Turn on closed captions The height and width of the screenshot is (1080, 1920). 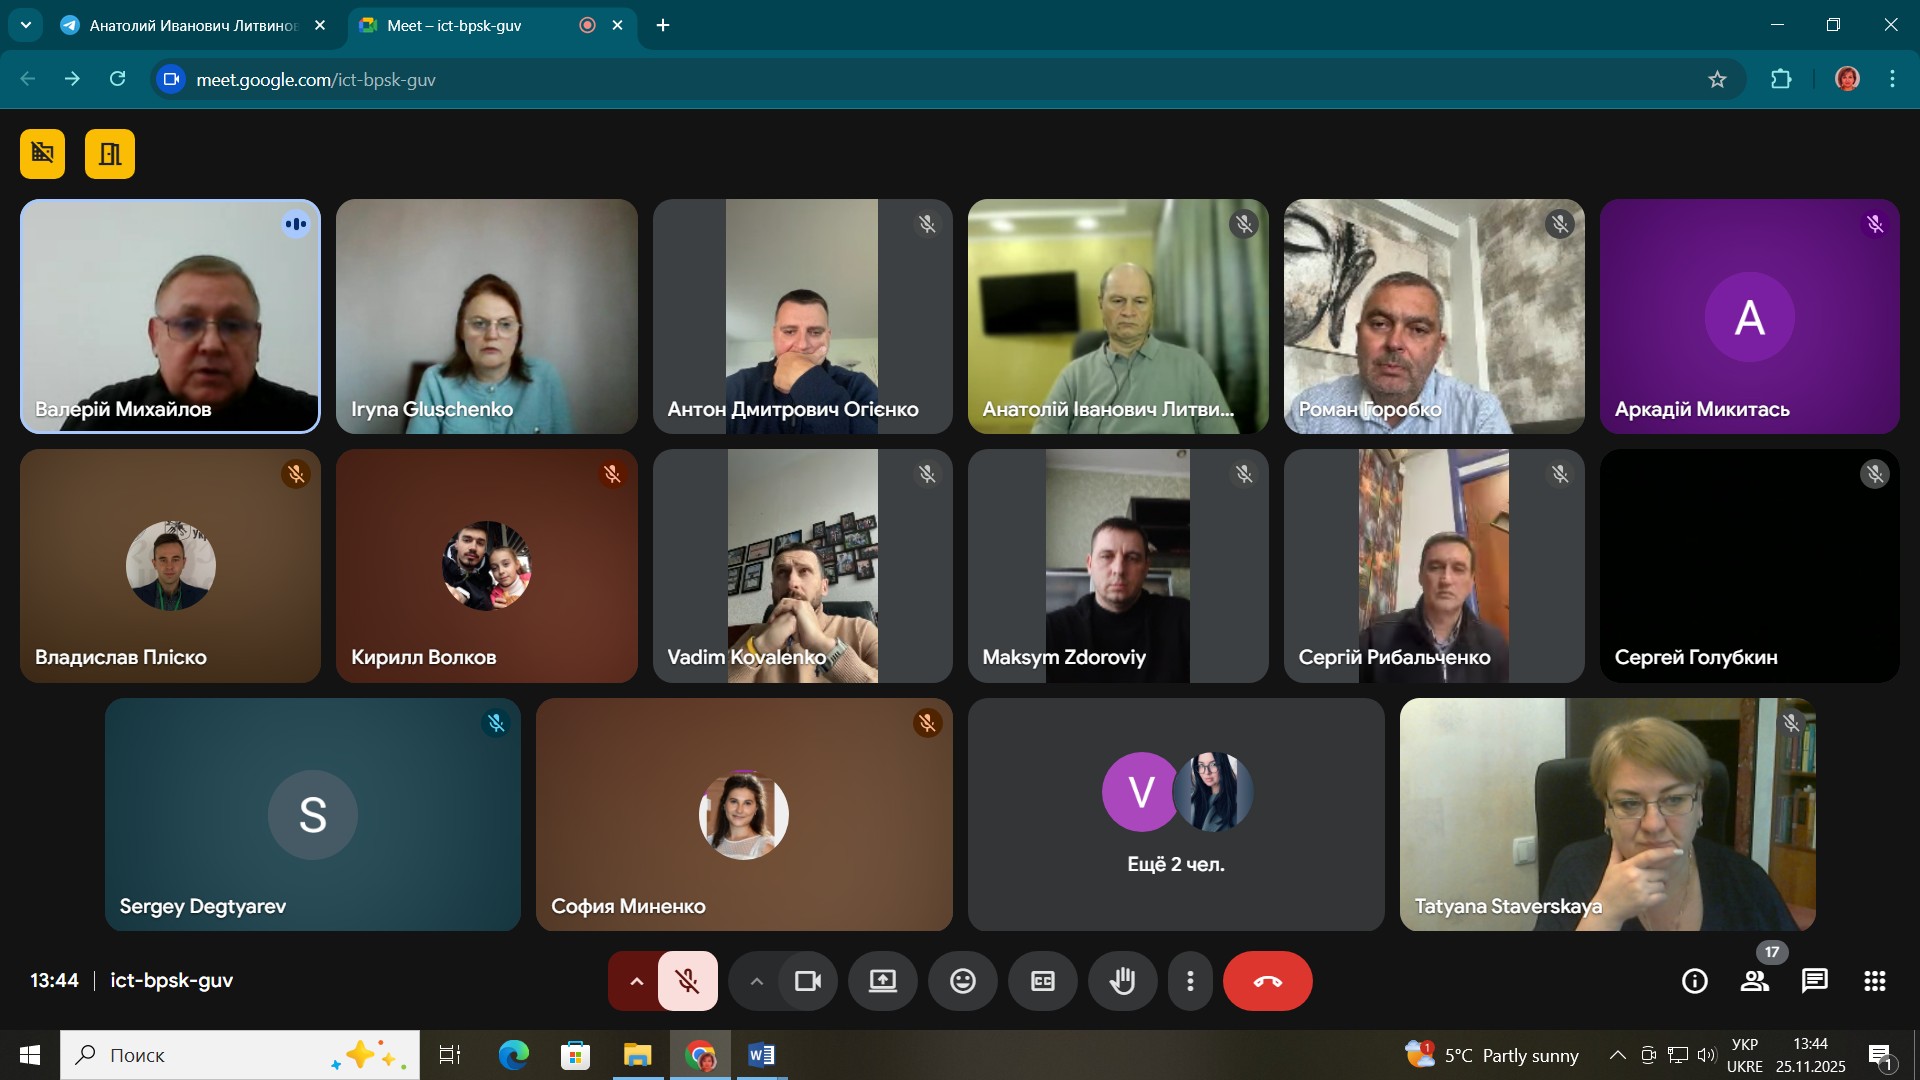(1042, 981)
